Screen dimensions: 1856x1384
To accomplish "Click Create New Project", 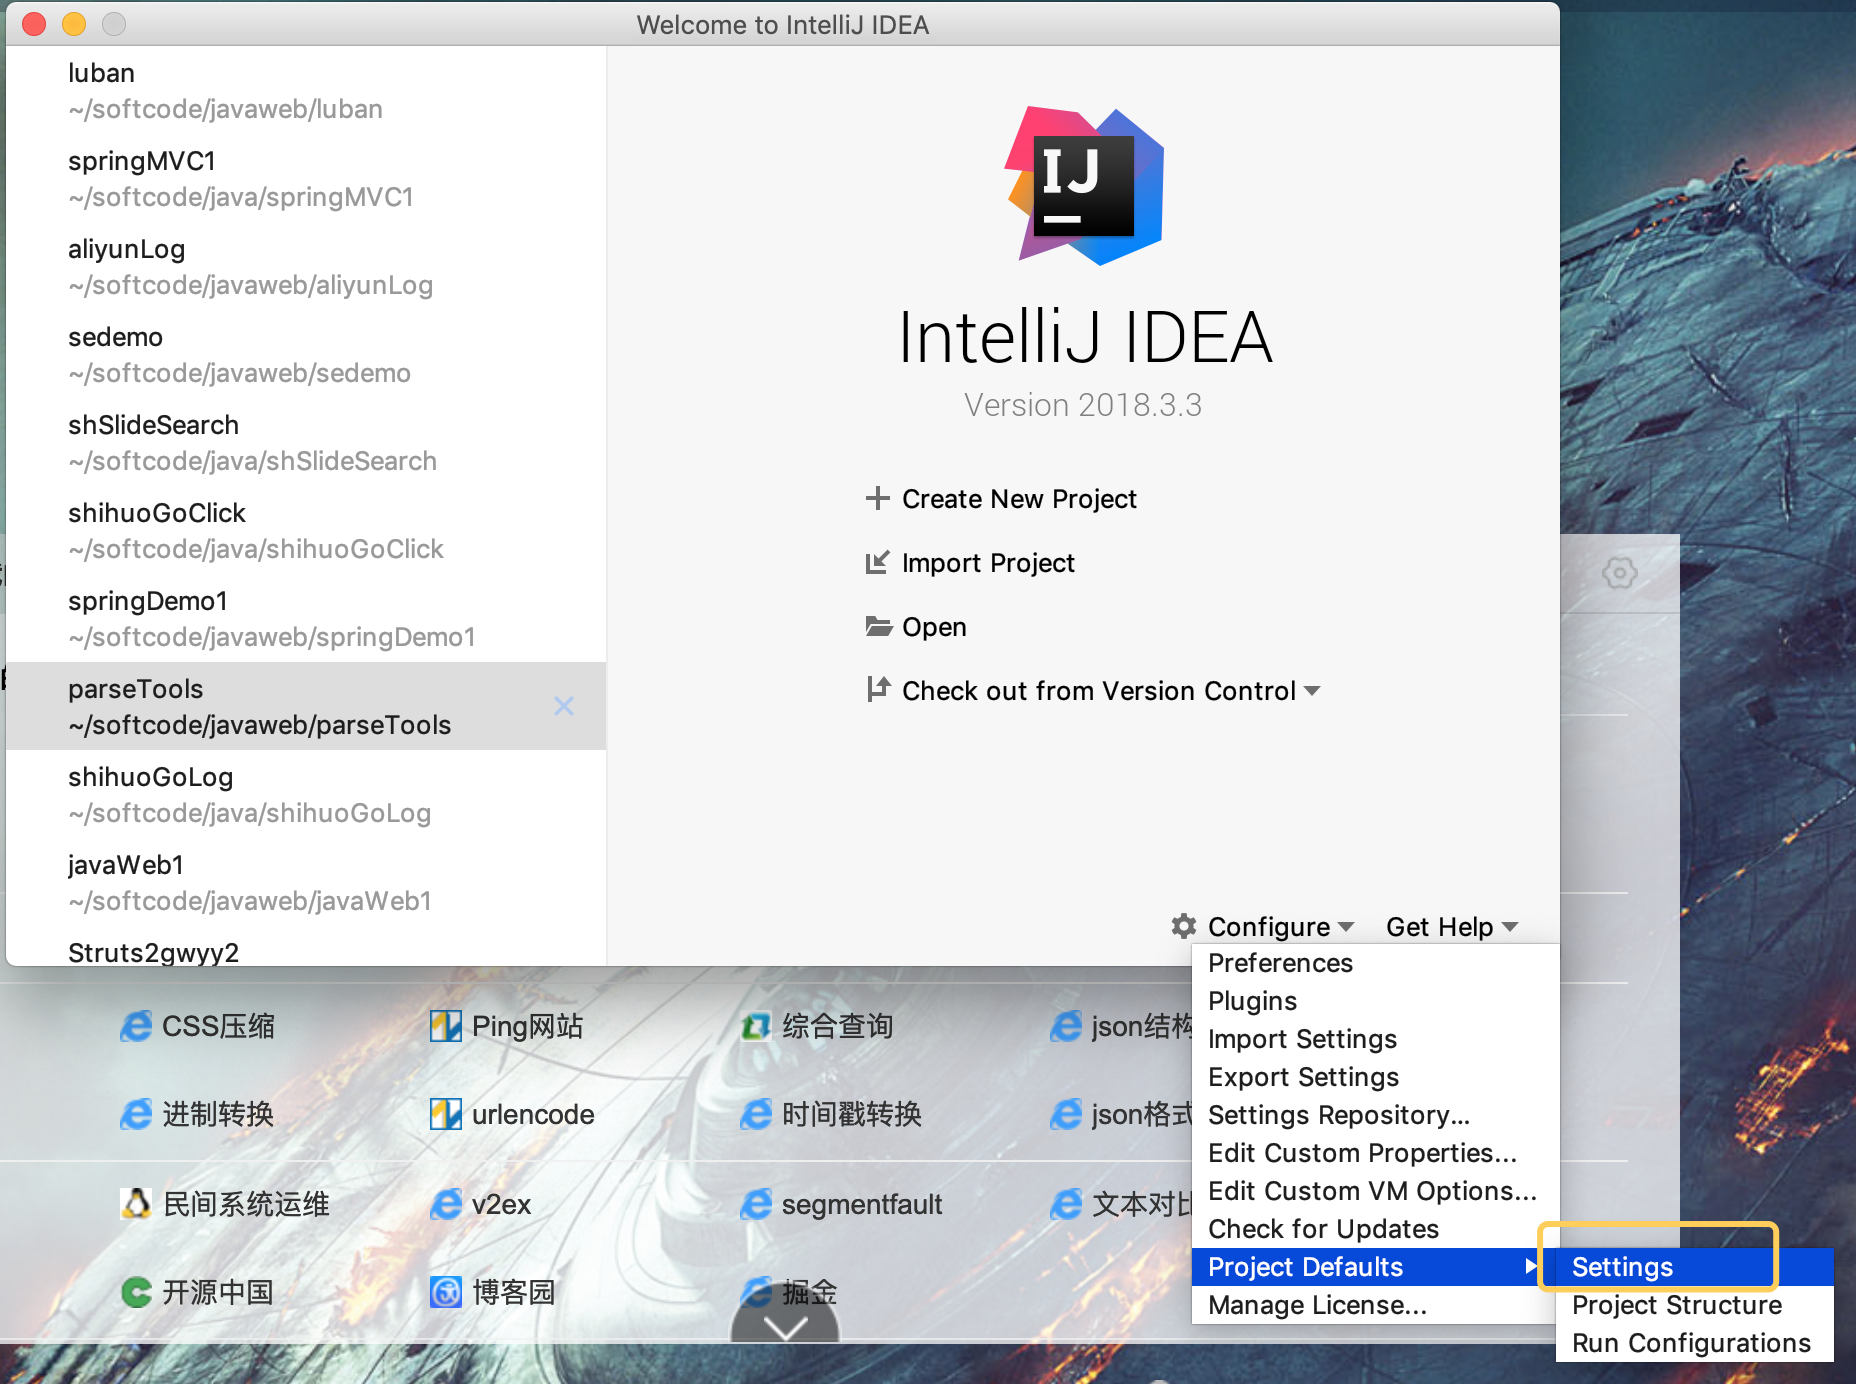I will click(x=1019, y=499).
